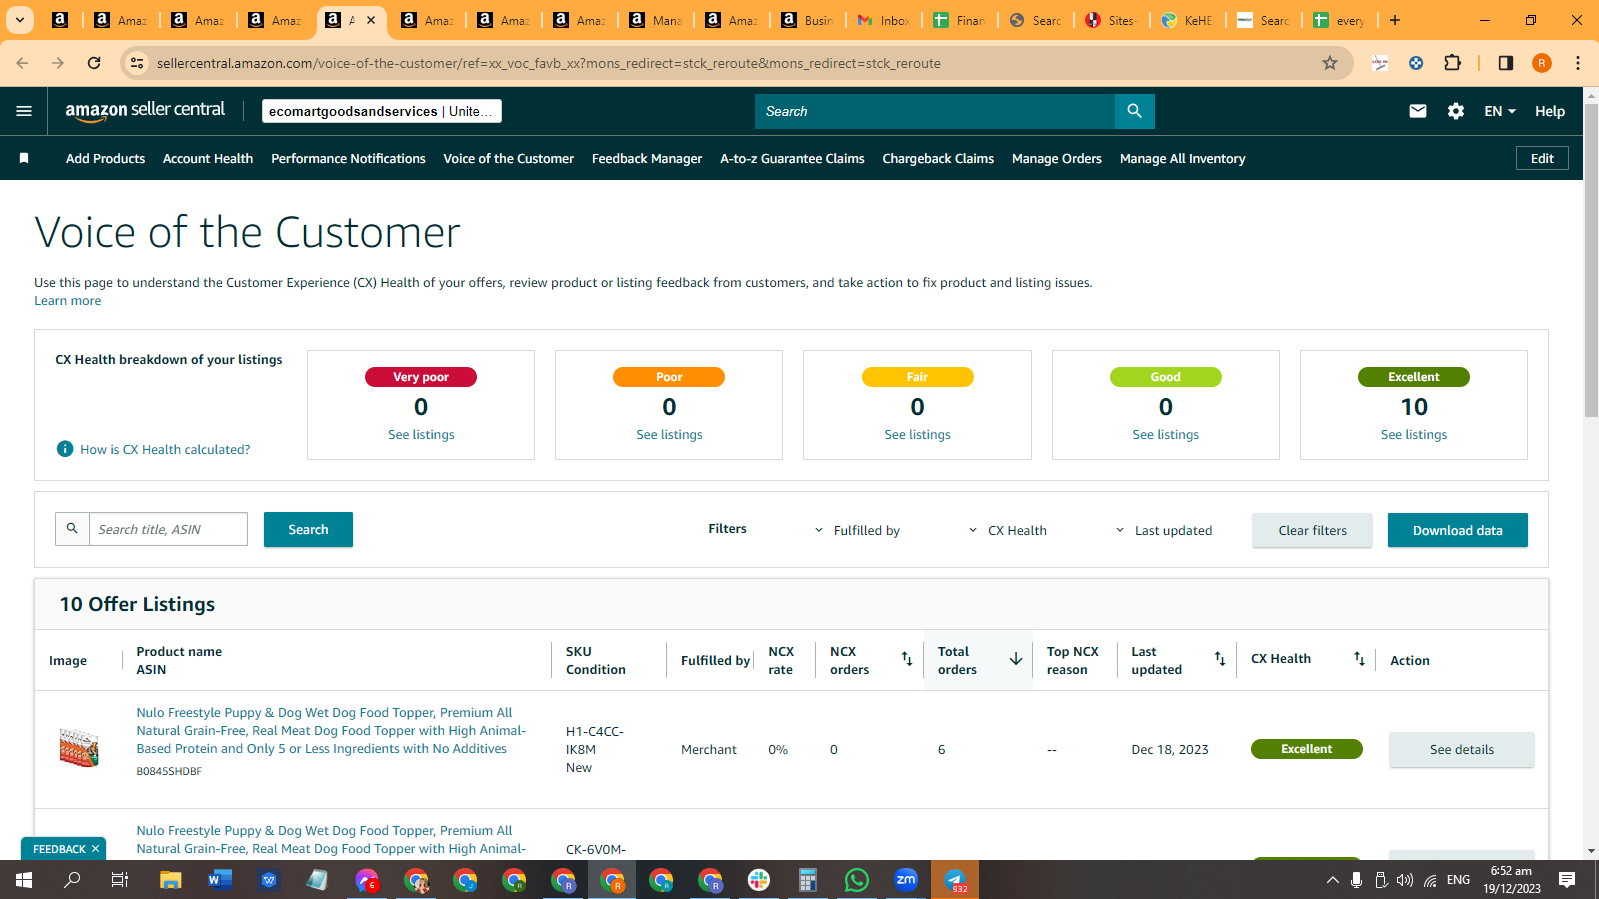Sort by Last updated arrows
The height and width of the screenshot is (899, 1599).
pos(1220,659)
